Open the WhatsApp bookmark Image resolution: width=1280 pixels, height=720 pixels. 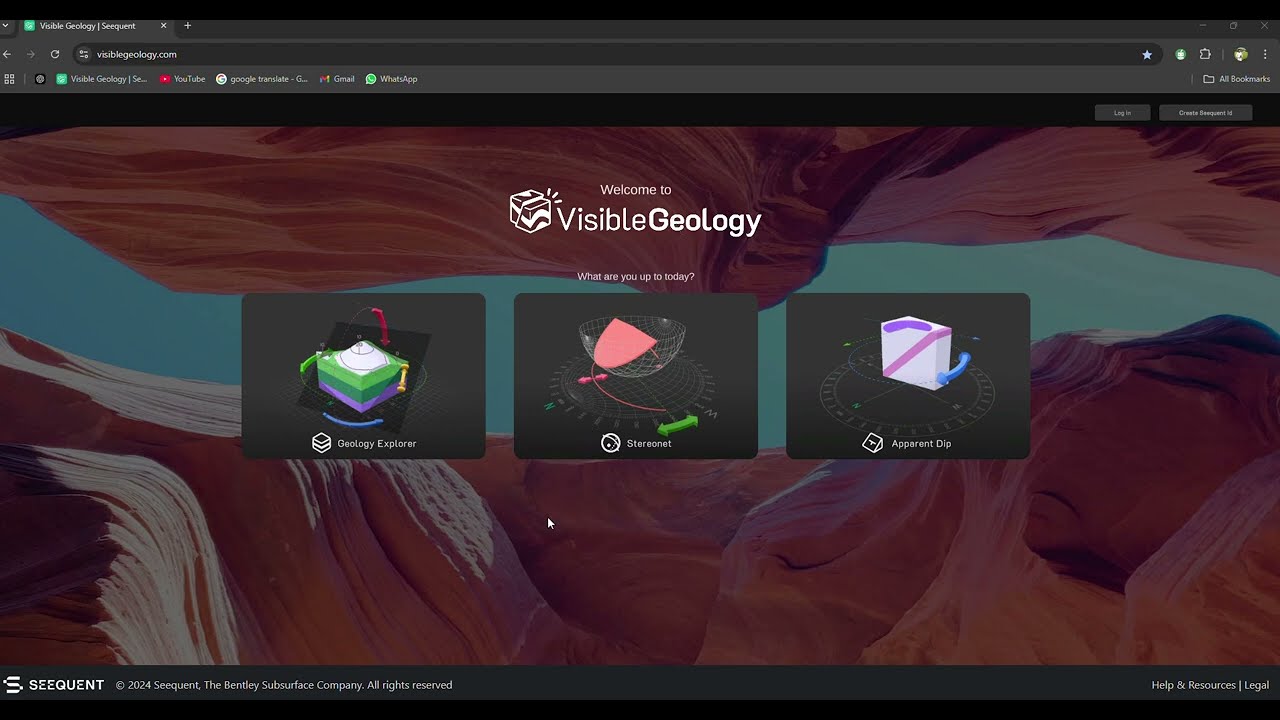pyautogui.click(x=391, y=79)
